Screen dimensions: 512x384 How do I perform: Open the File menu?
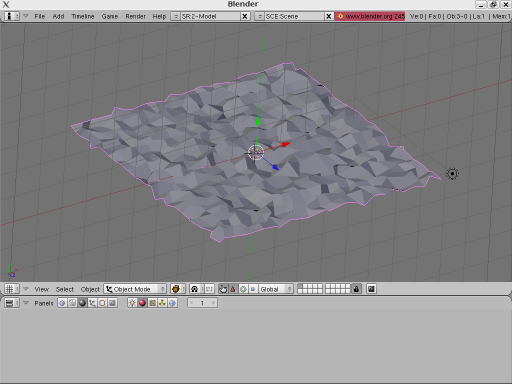point(40,16)
